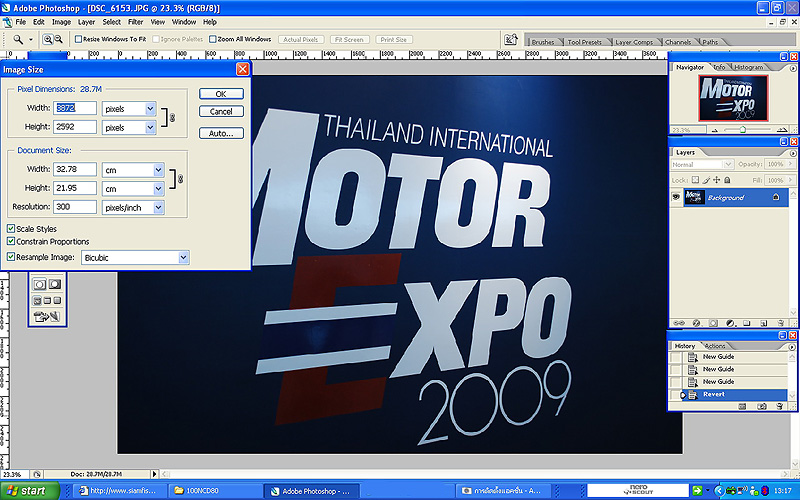The image size is (800, 500).
Task: Open Windows Start menu
Action: tap(30, 491)
